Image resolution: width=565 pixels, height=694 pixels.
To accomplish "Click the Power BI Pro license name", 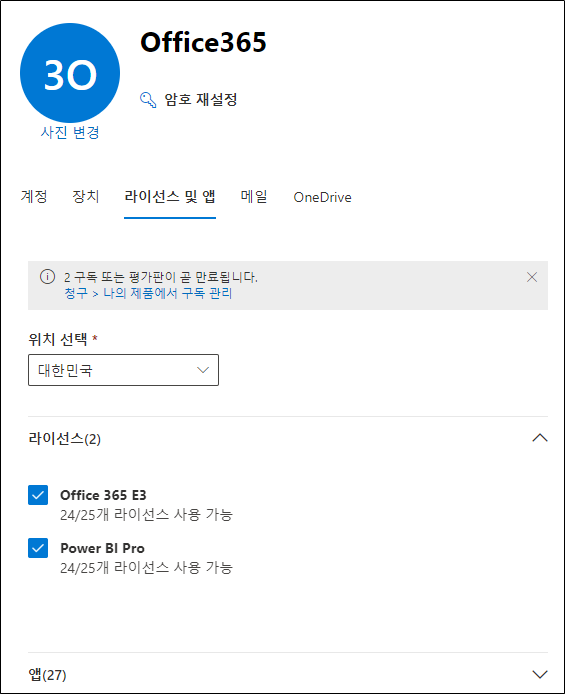I will tap(102, 548).
